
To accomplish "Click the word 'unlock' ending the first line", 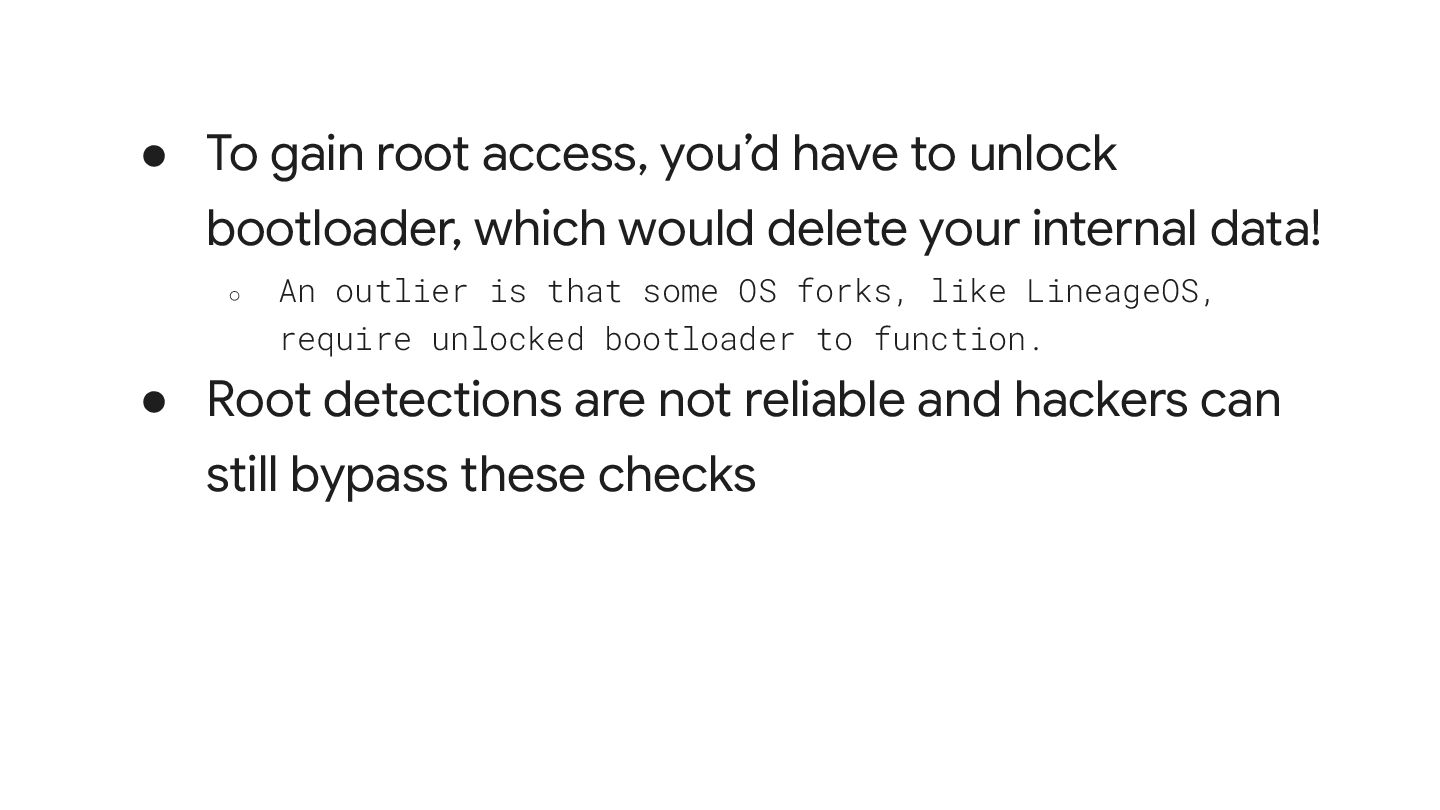I will pyautogui.click(x=1042, y=154).
